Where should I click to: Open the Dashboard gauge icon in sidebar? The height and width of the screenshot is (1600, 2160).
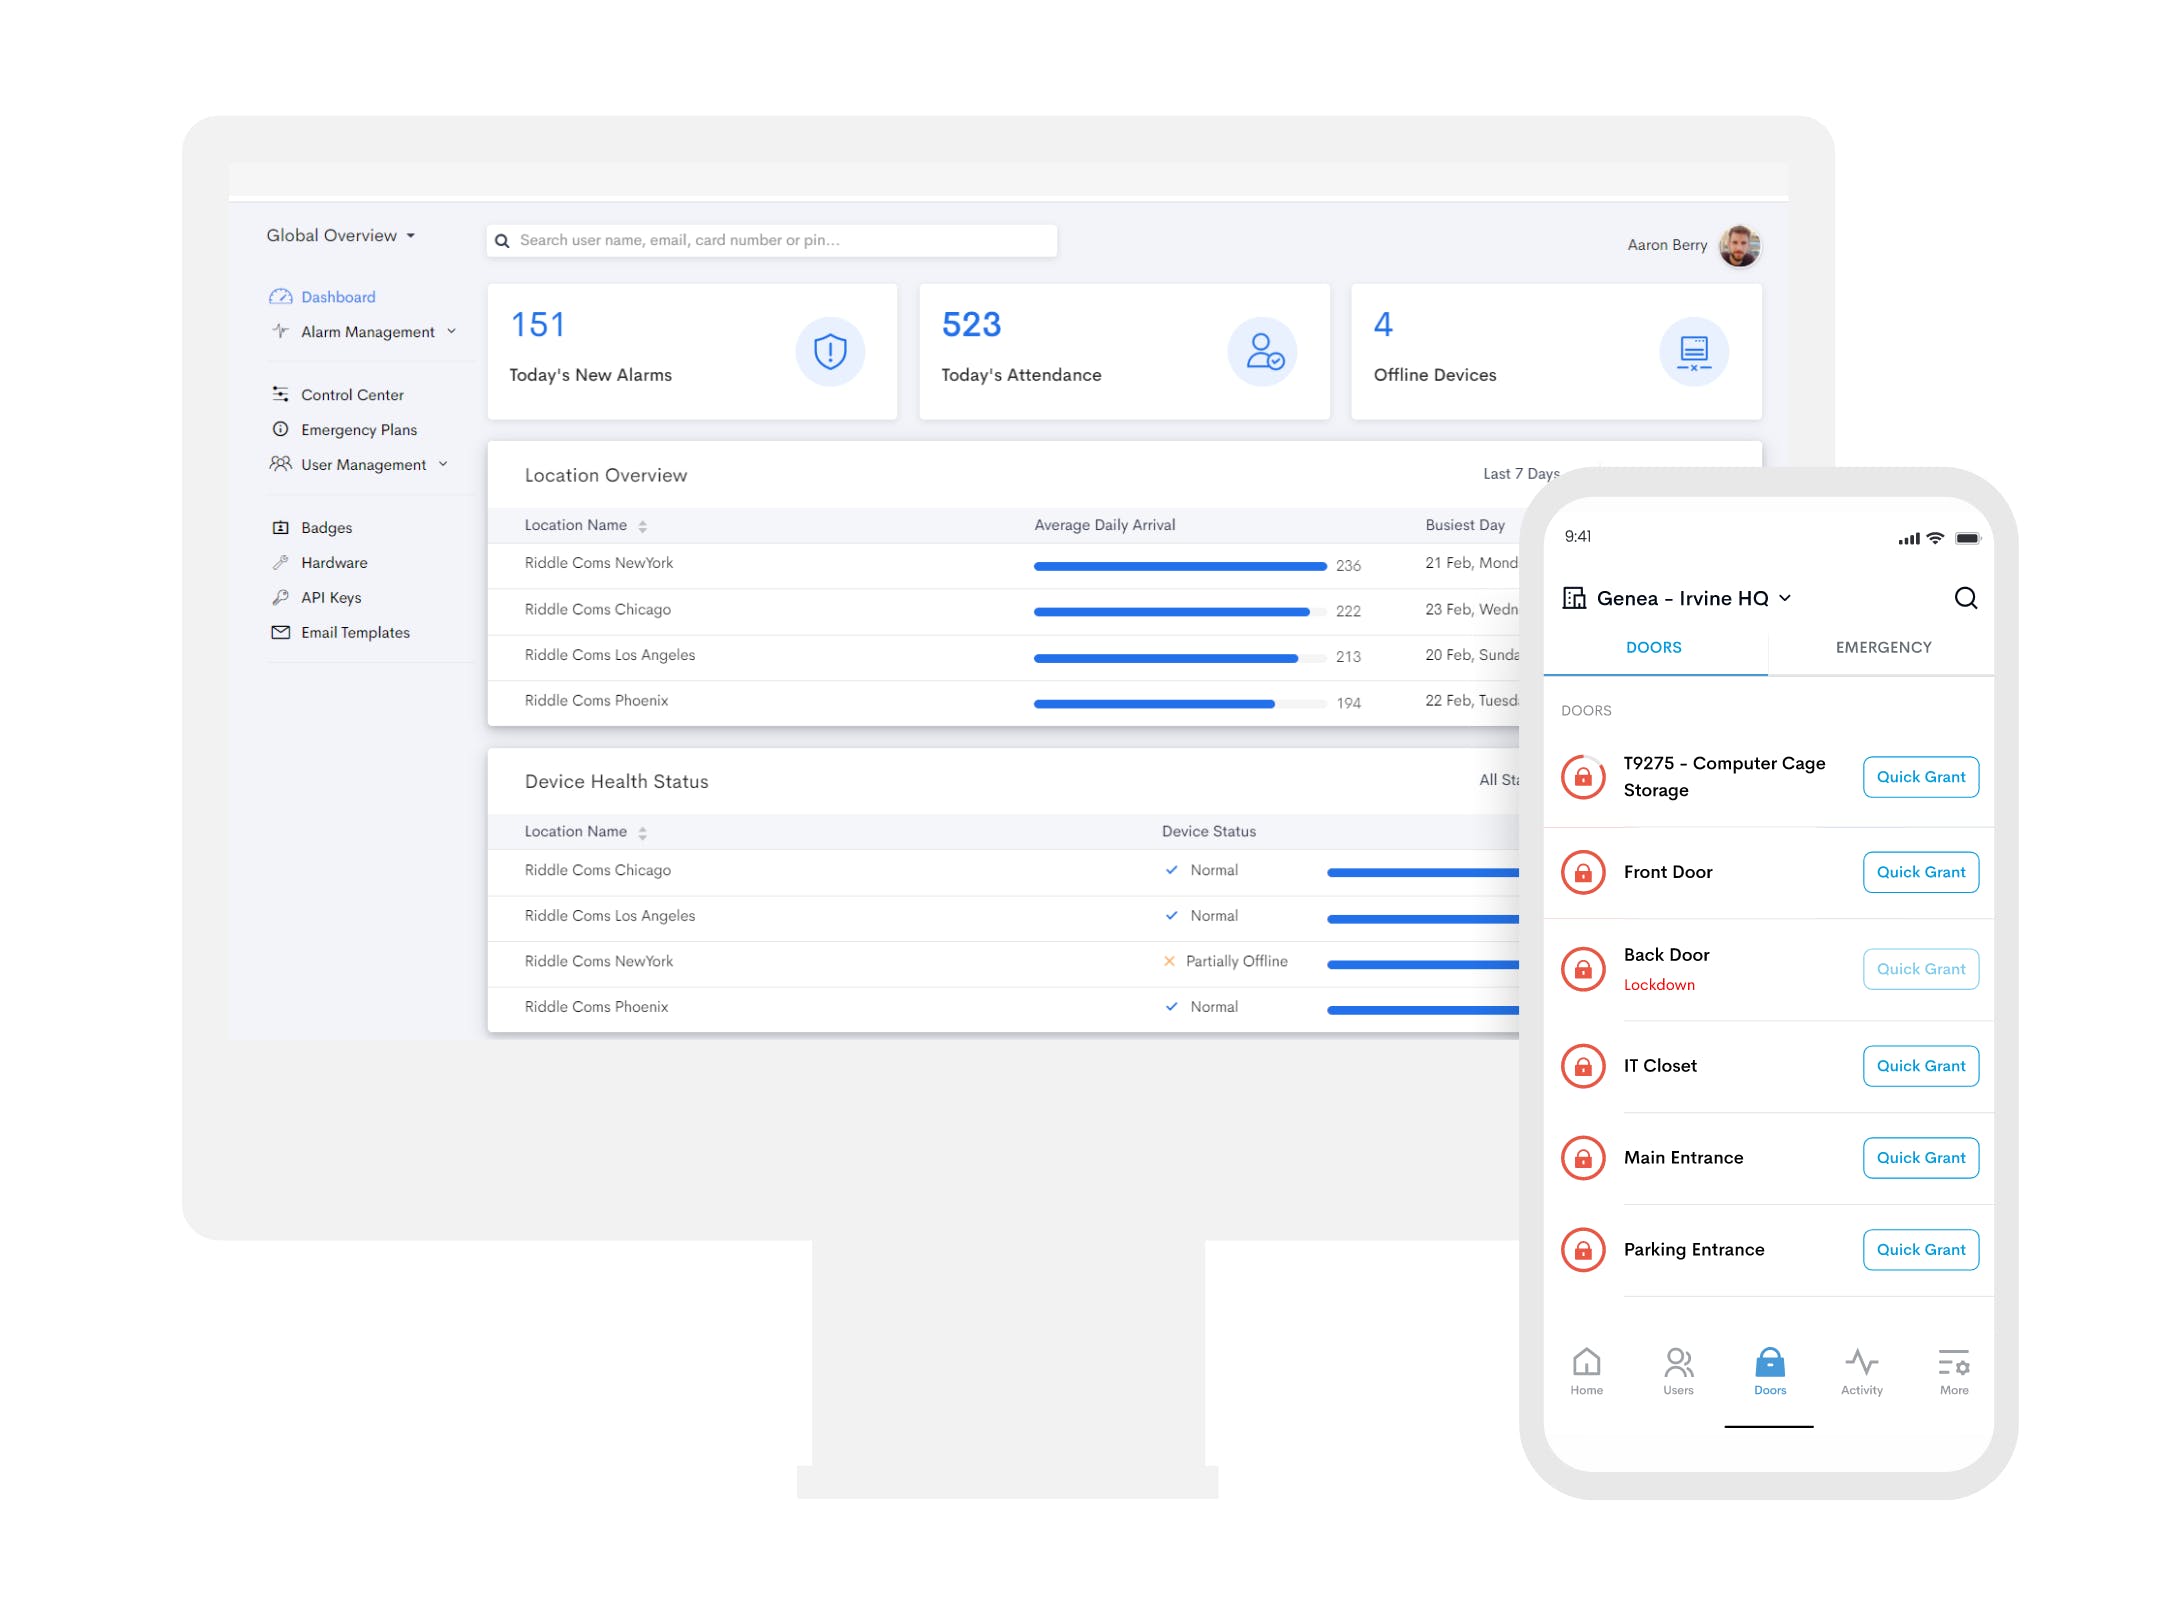pyautogui.click(x=280, y=297)
